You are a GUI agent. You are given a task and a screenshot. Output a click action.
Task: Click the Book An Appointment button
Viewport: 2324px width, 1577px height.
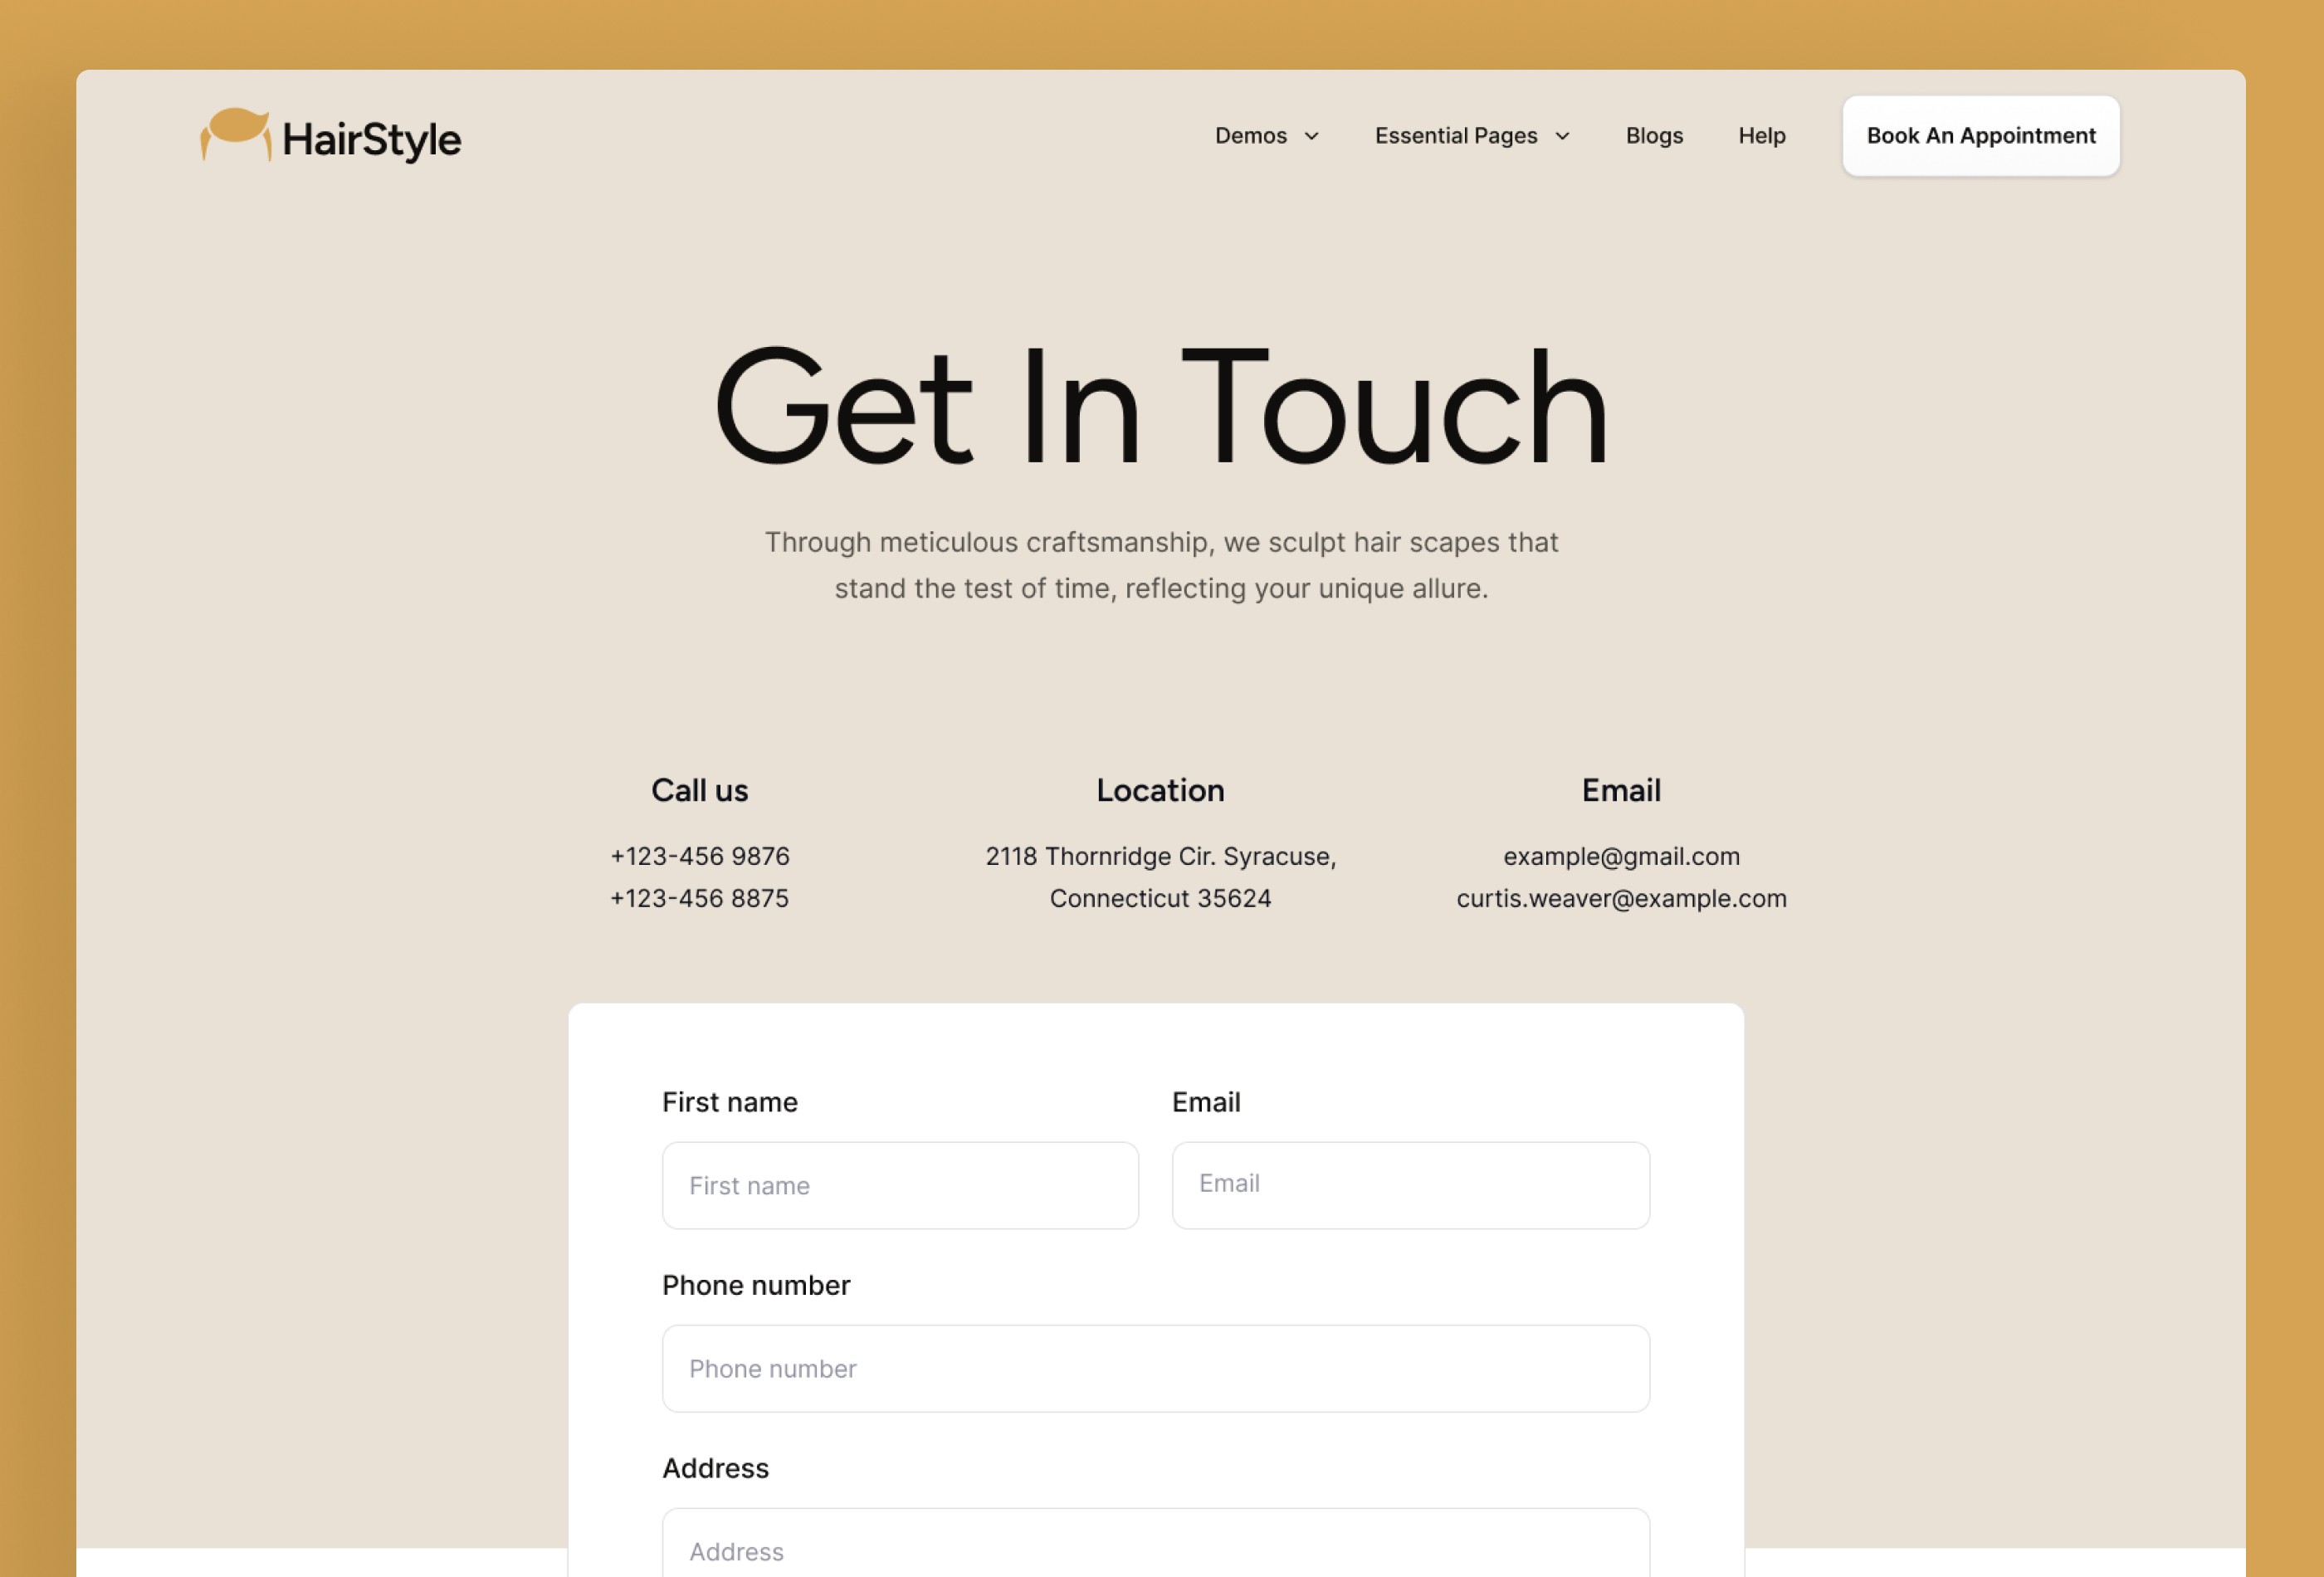[1981, 136]
